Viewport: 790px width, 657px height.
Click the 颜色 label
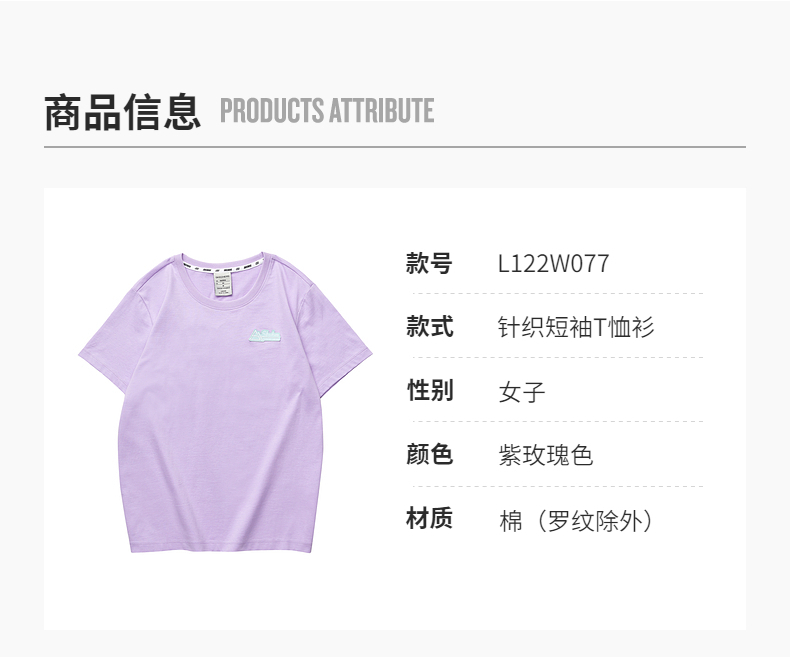429,454
